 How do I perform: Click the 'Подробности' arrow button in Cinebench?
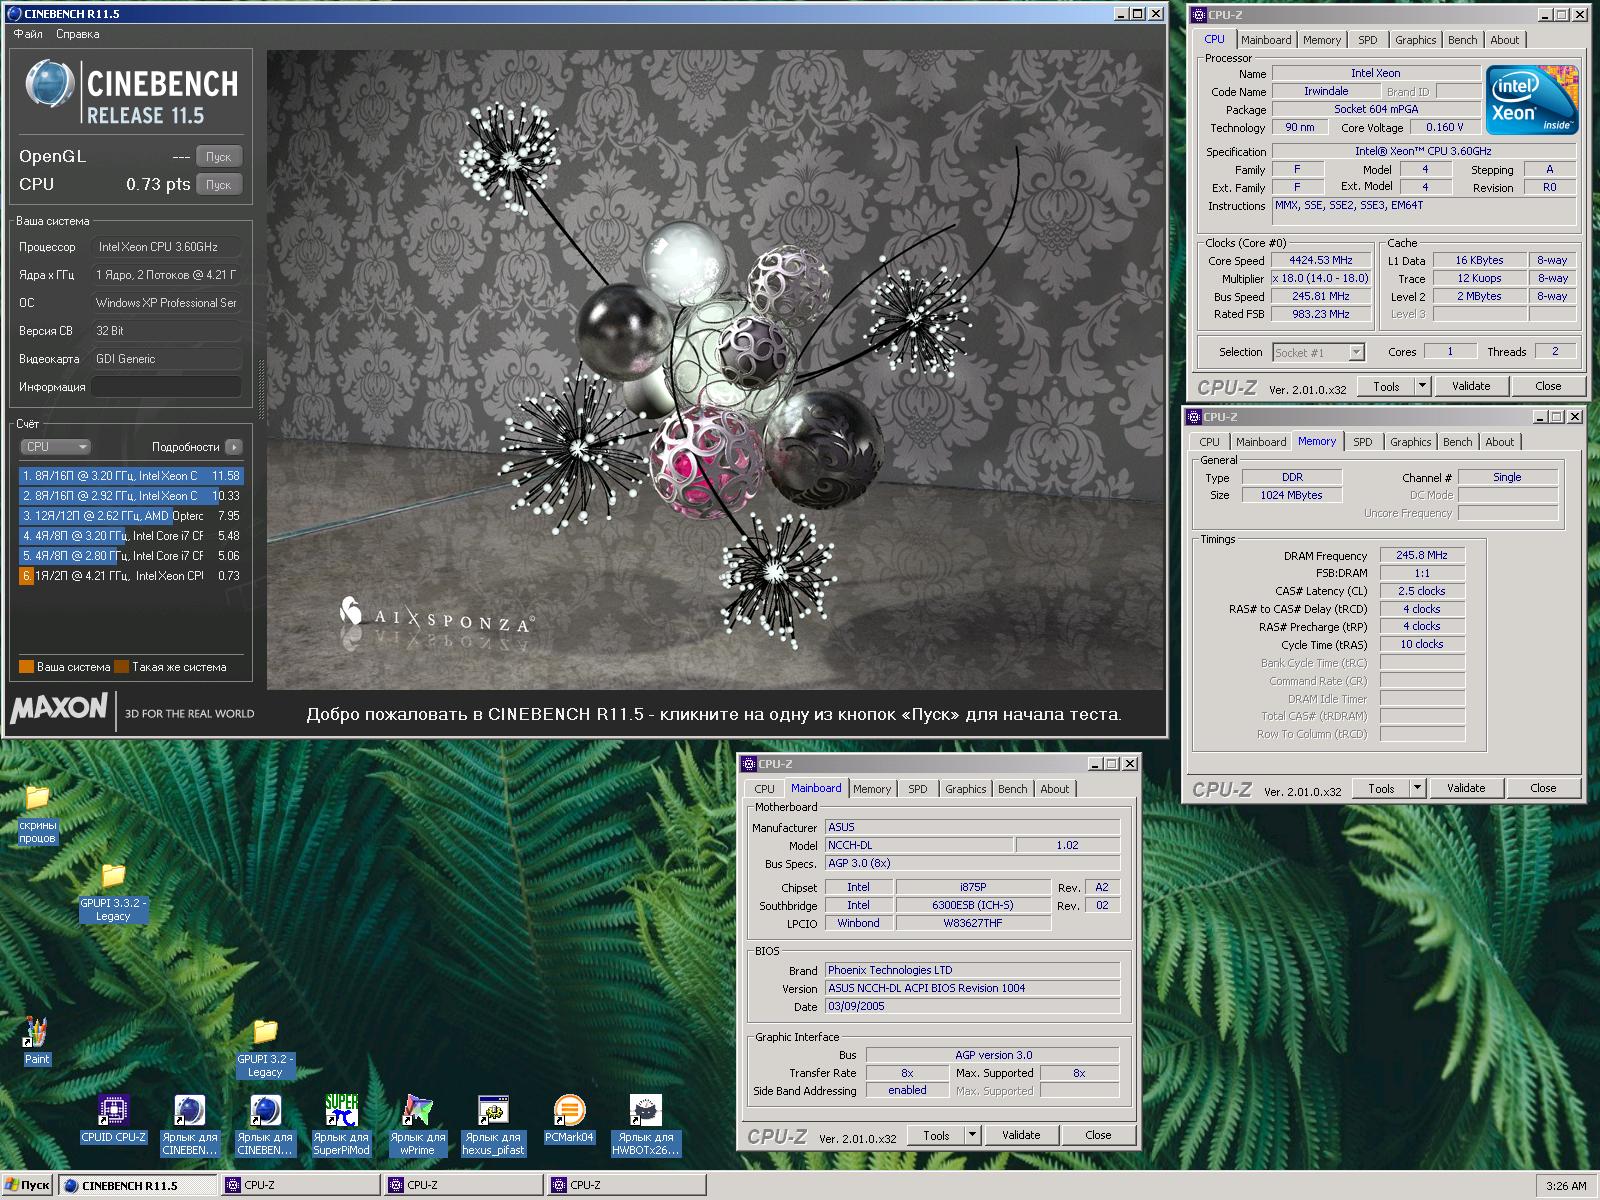[x=233, y=447]
